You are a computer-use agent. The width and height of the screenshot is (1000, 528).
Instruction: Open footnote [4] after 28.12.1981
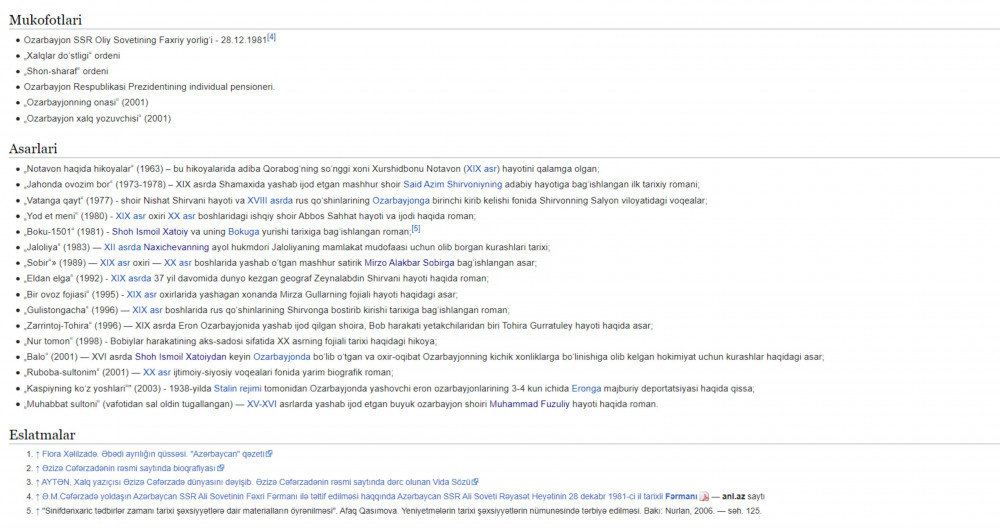click(x=272, y=37)
